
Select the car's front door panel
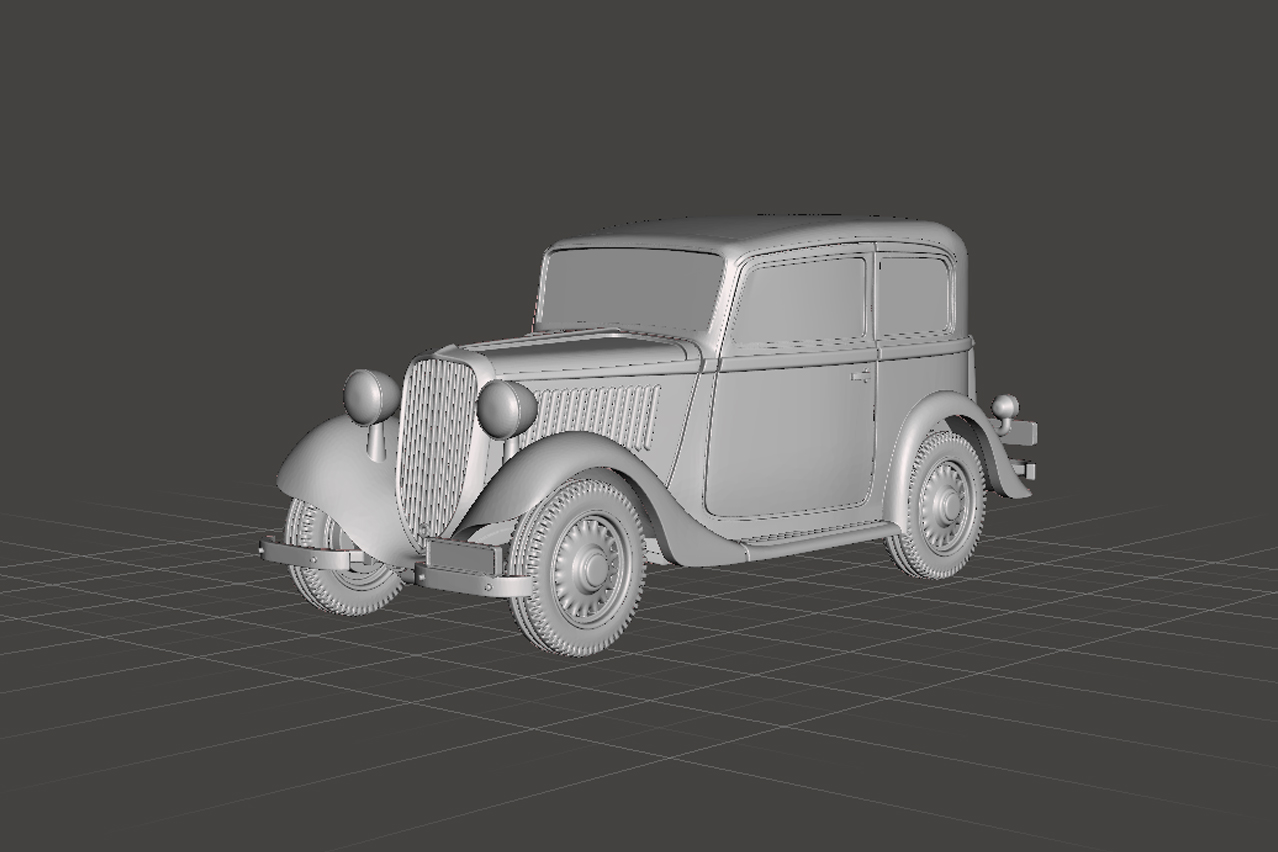tap(790, 440)
